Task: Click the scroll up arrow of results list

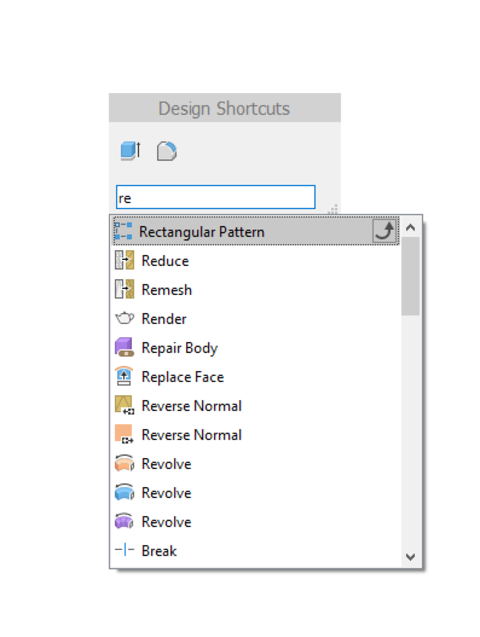Action: tap(411, 228)
